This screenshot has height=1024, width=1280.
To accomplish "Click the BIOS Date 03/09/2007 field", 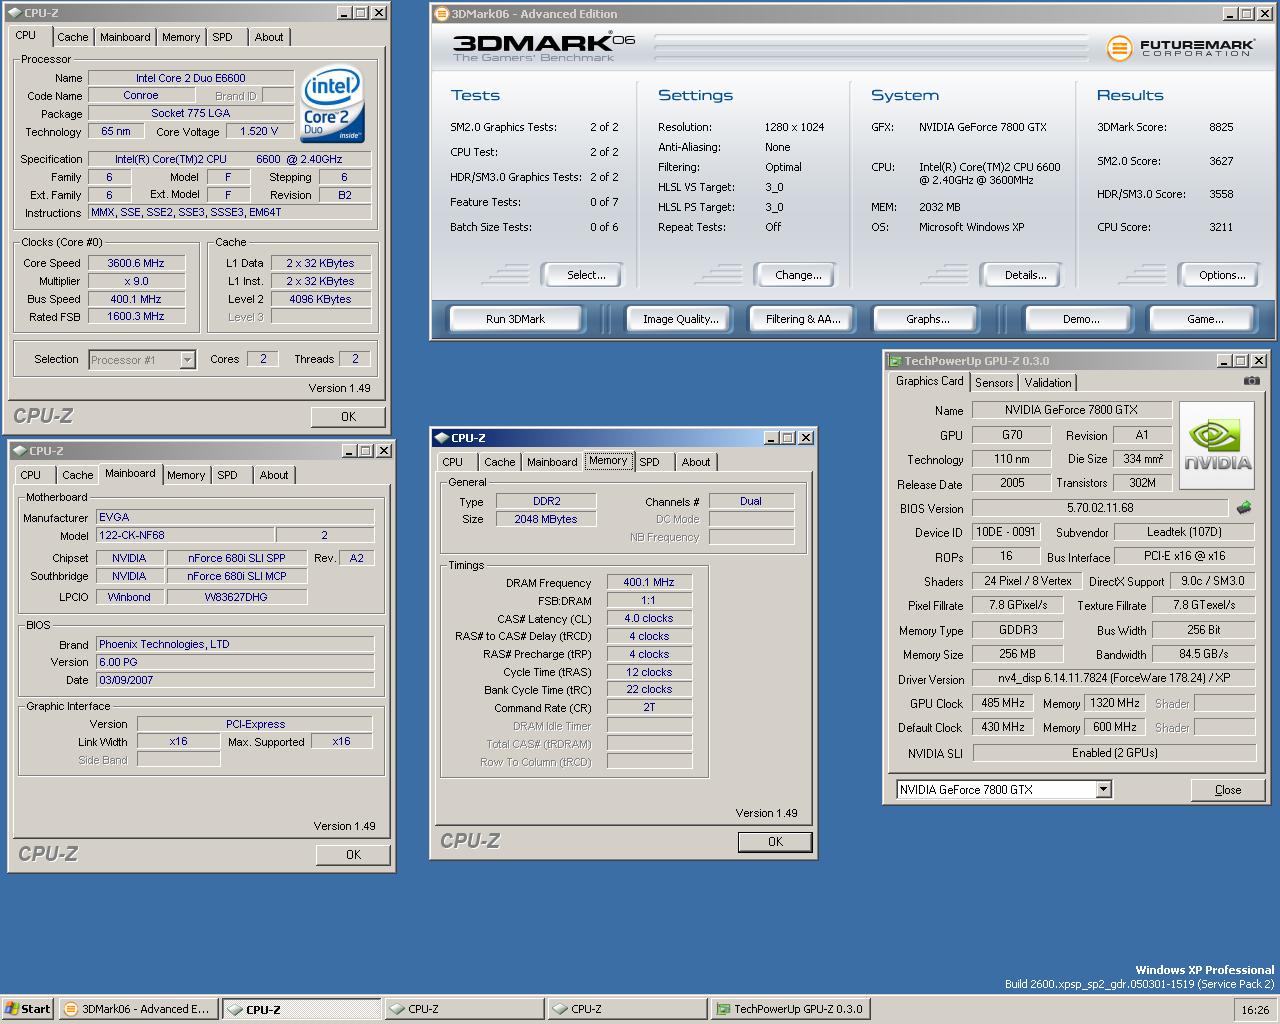I will pyautogui.click(x=235, y=680).
